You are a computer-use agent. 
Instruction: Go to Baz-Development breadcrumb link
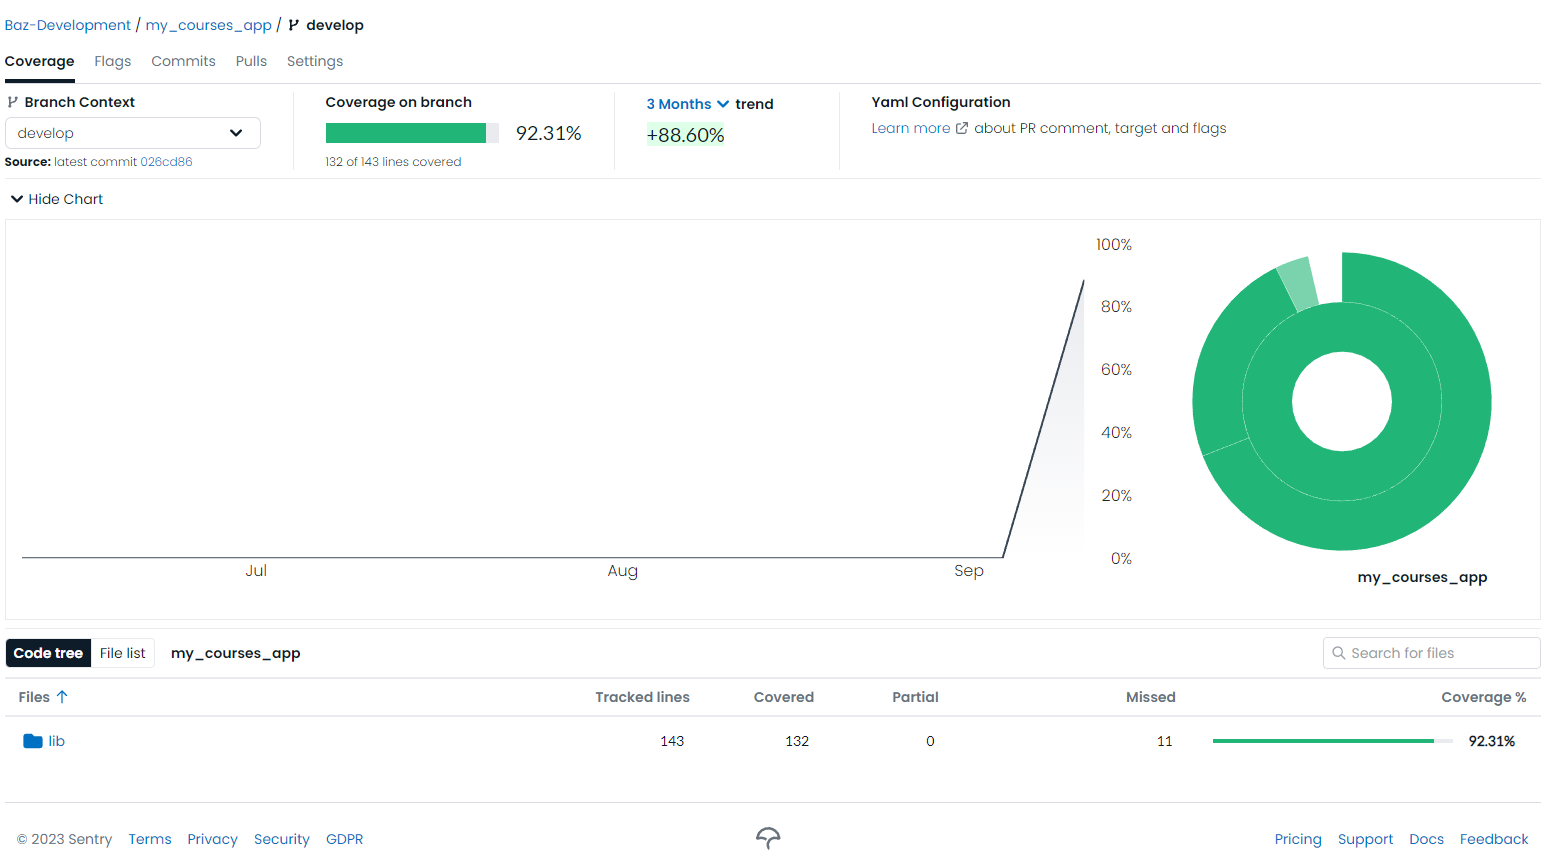click(68, 25)
